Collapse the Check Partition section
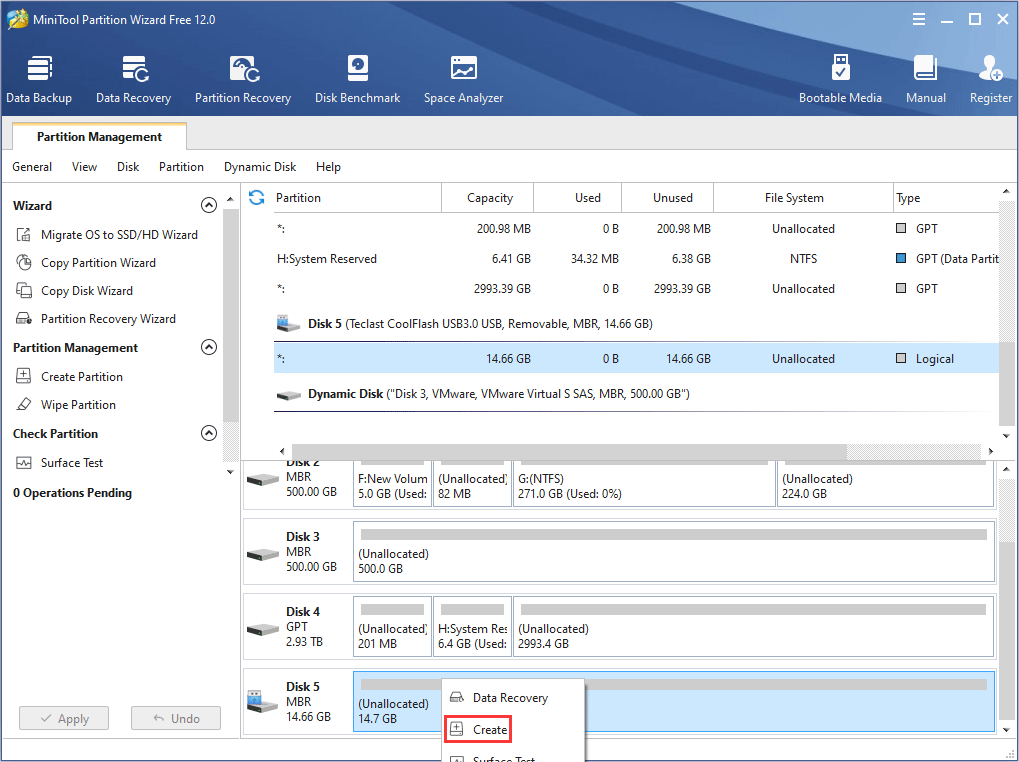1019x762 pixels. (x=209, y=433)
